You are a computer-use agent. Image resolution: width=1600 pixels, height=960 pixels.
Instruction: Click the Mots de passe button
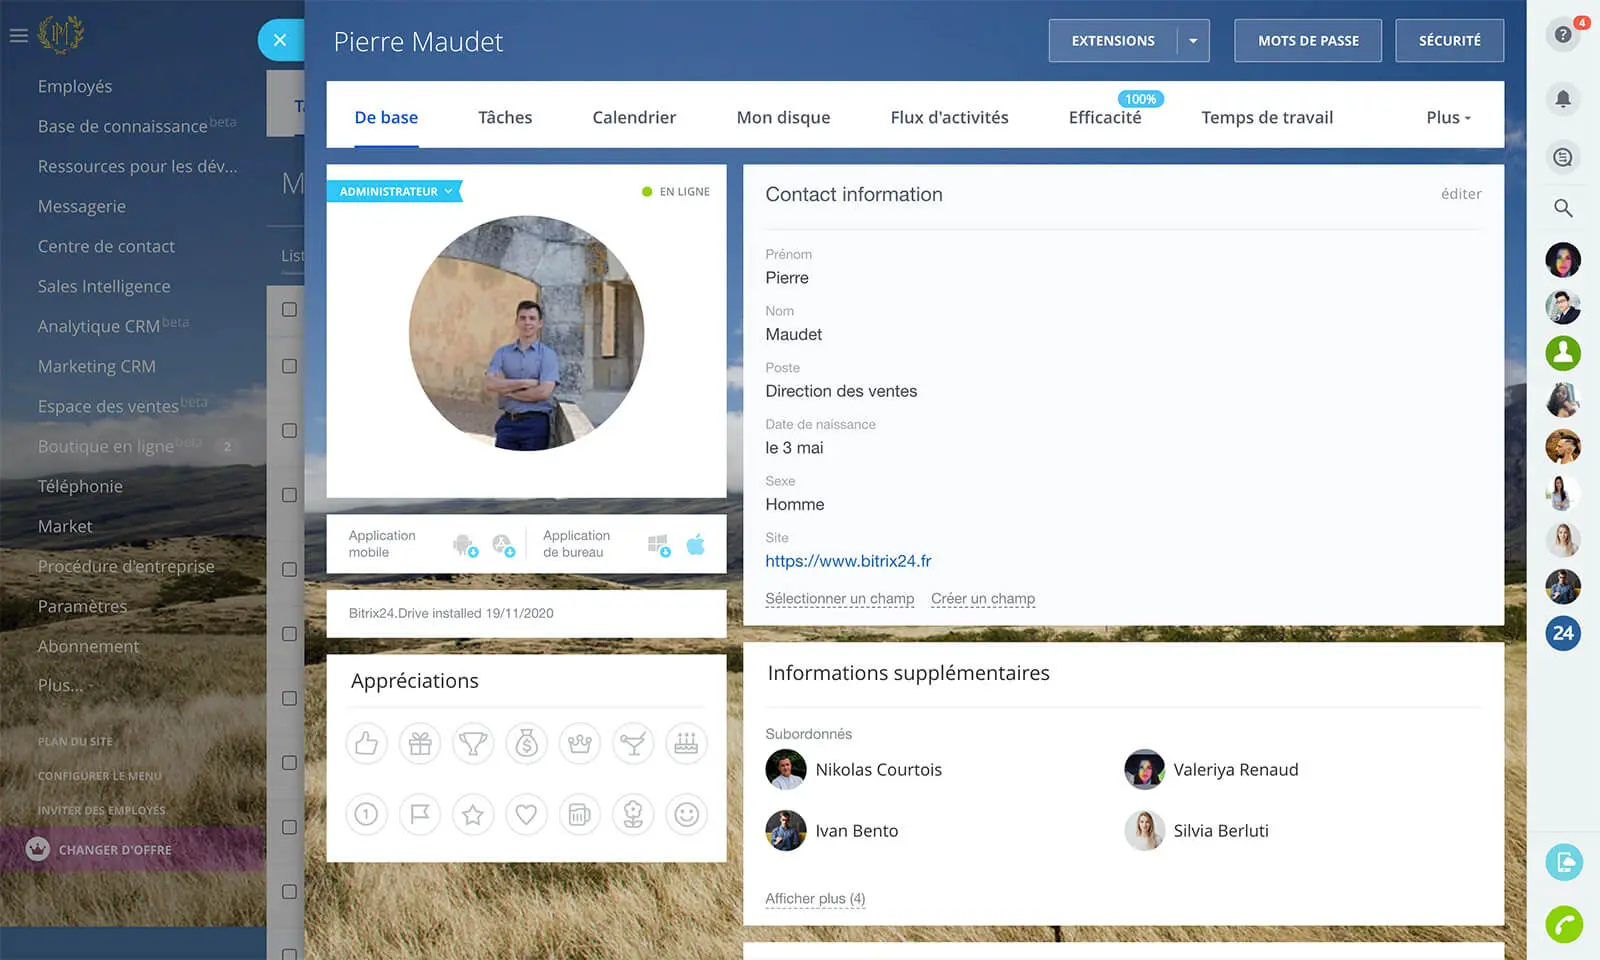(1307, 41)
